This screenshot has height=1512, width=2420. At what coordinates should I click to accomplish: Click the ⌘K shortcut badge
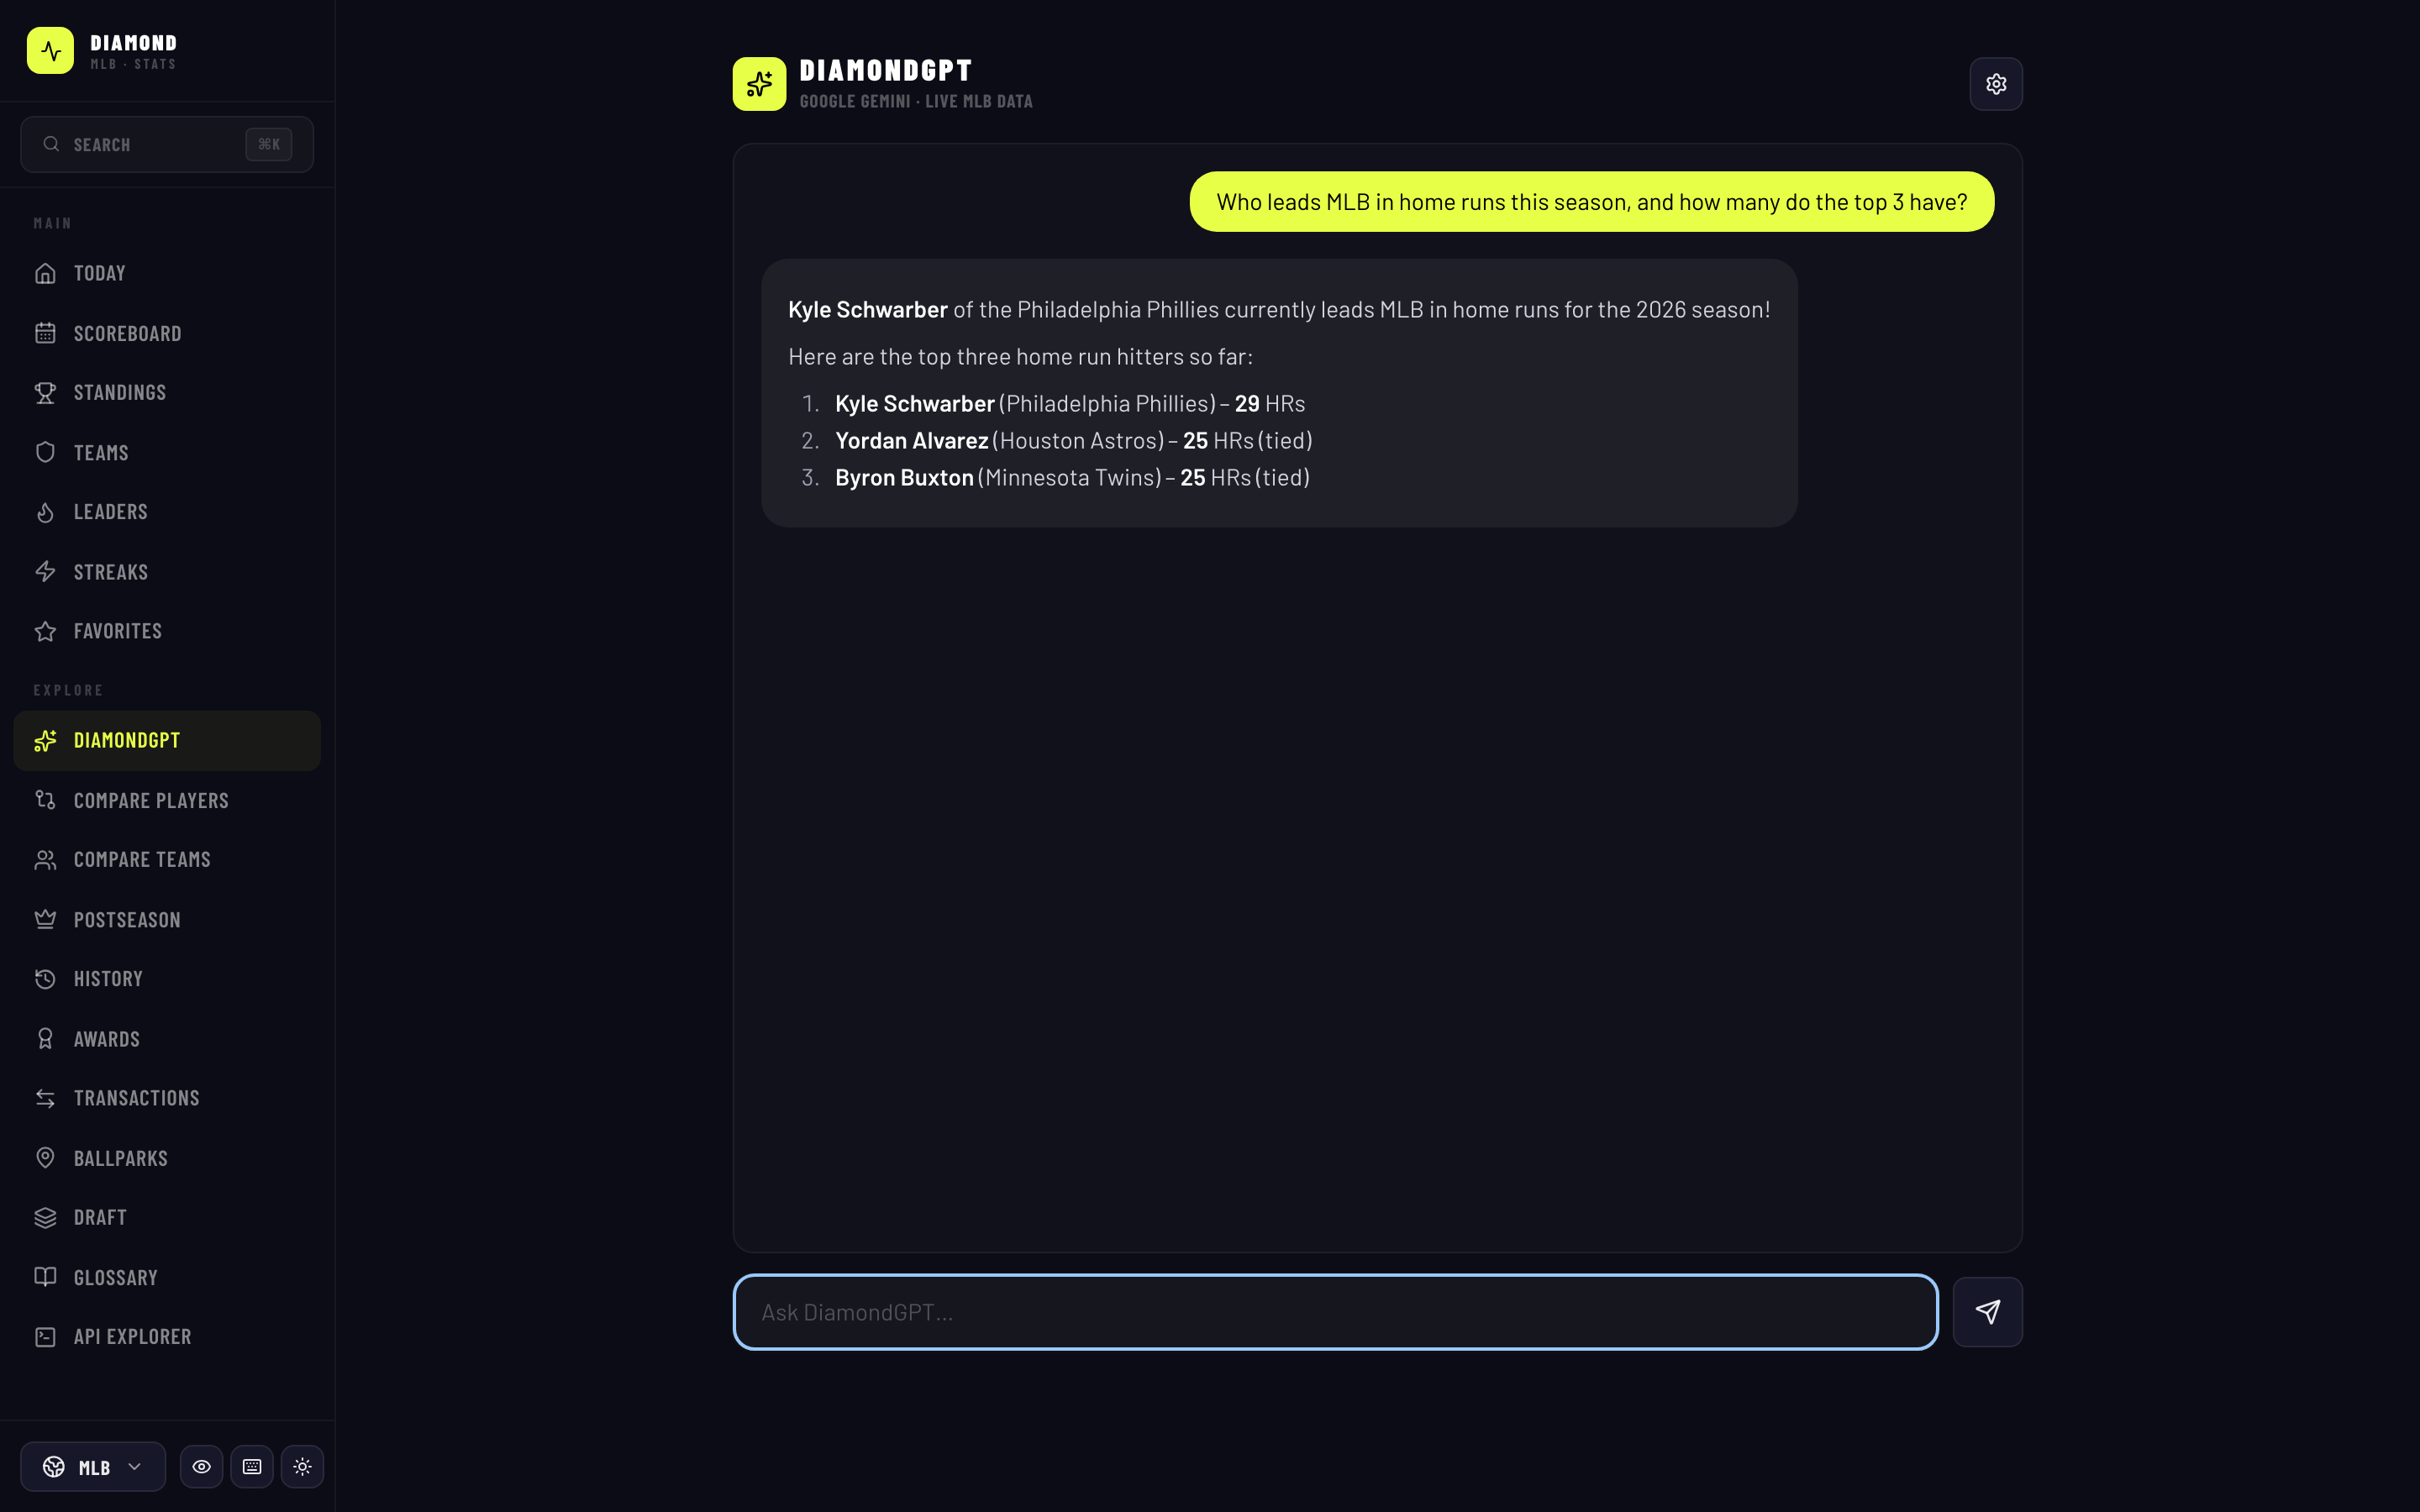[x=269, y=144]
